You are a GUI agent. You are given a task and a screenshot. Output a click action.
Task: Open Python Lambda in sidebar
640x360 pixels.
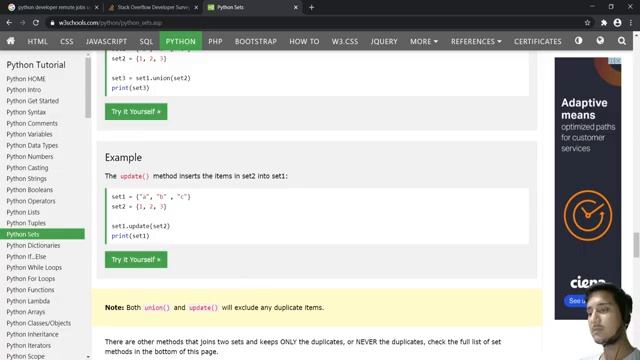[x=28, y=301]
